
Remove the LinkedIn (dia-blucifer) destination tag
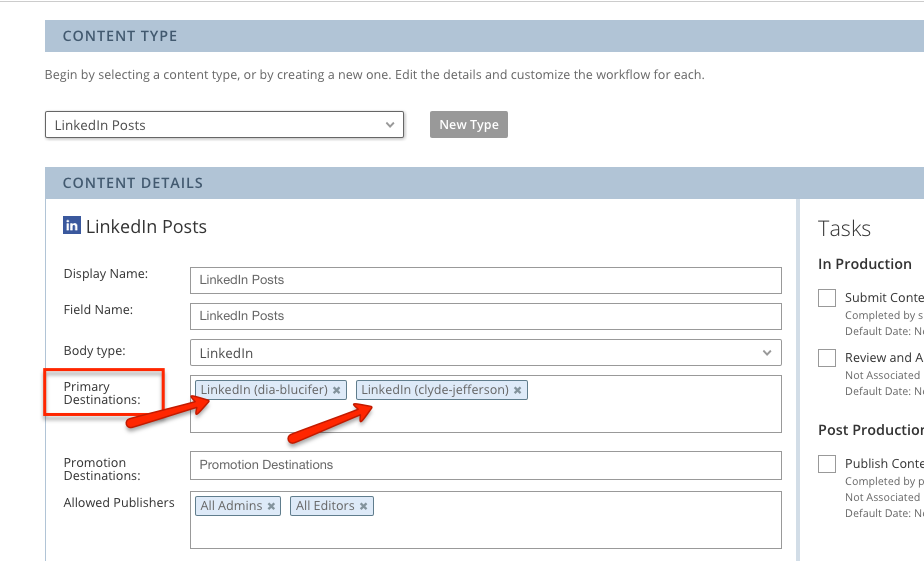(336, 390)
